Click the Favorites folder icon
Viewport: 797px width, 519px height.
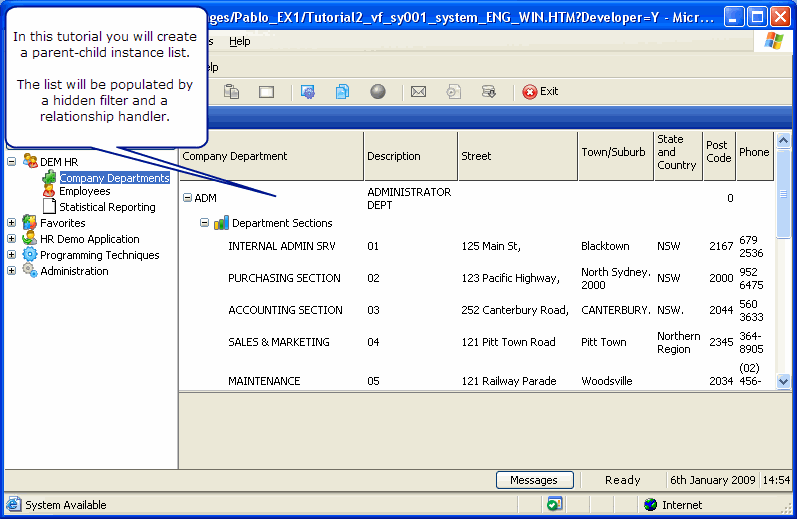30,222
